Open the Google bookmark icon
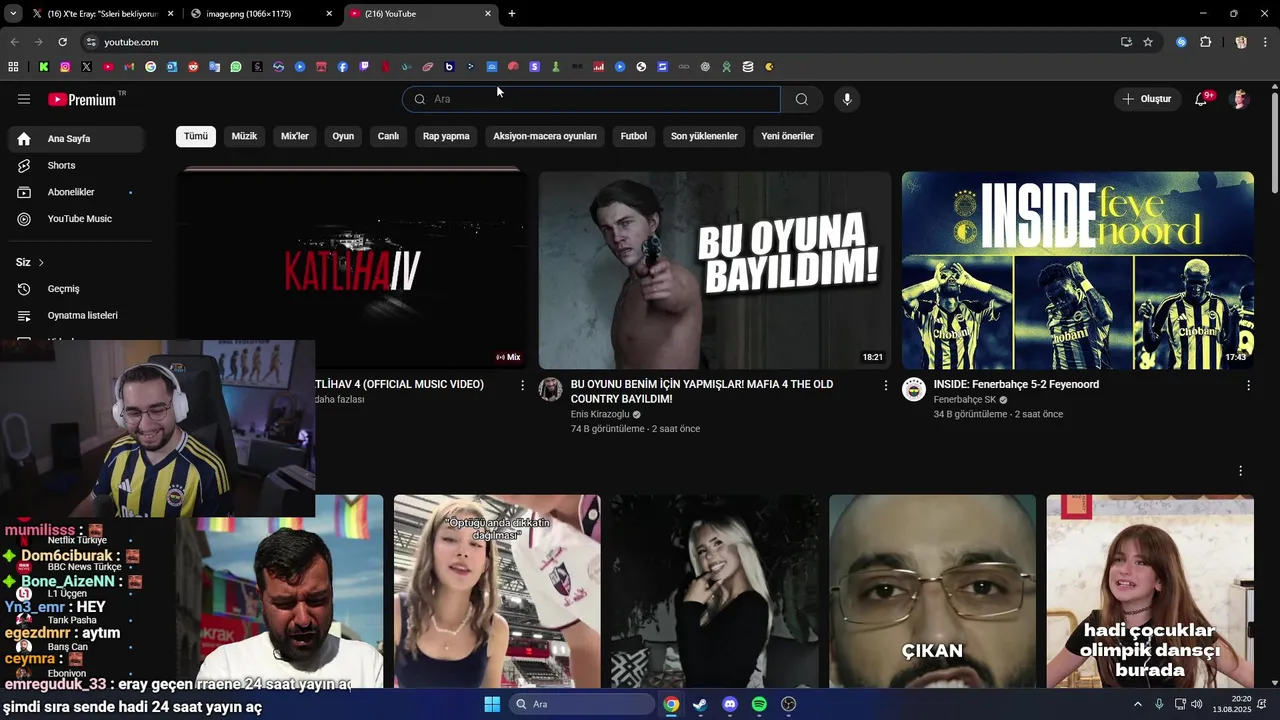The image size is (1280, 720). coord(150,67)
